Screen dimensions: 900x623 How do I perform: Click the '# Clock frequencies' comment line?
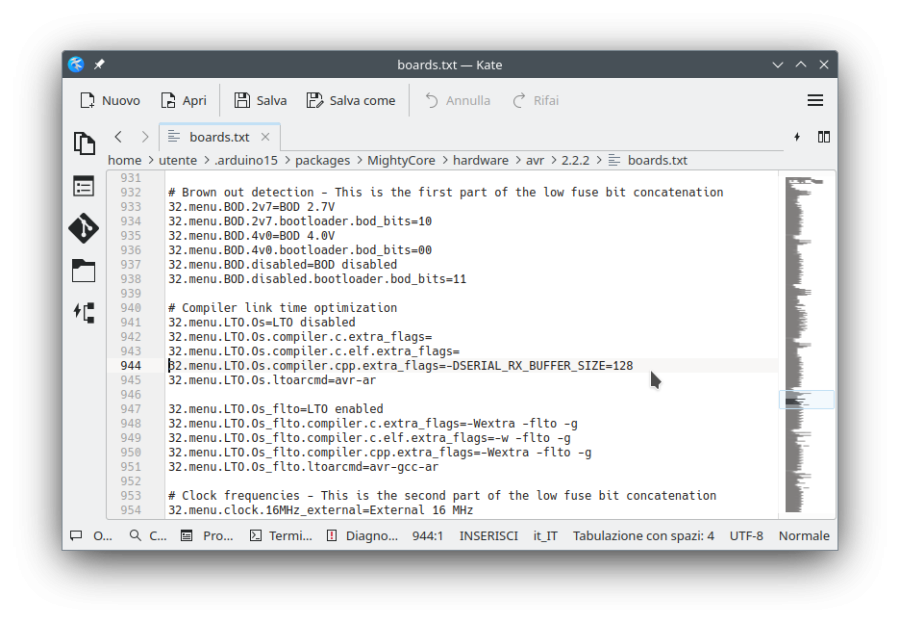(442, 496)
